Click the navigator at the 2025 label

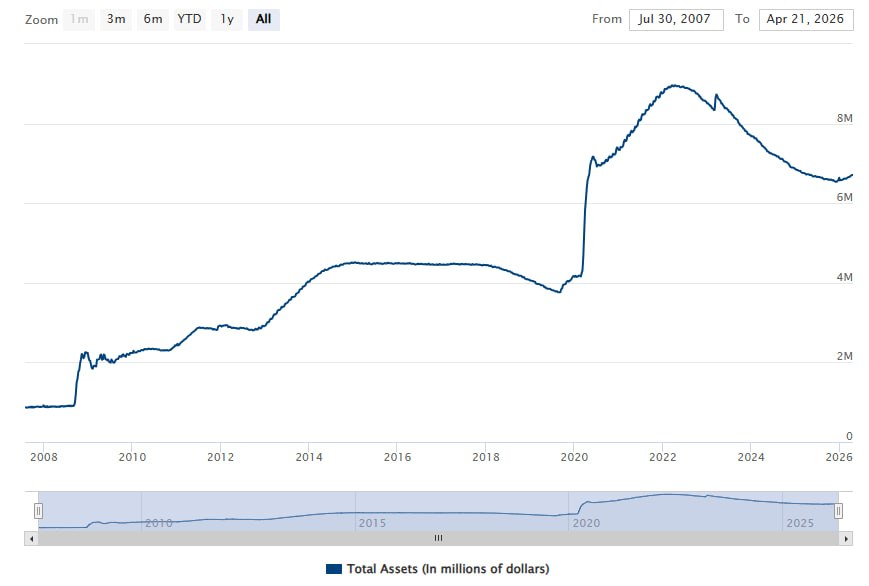tap(800, 522)
